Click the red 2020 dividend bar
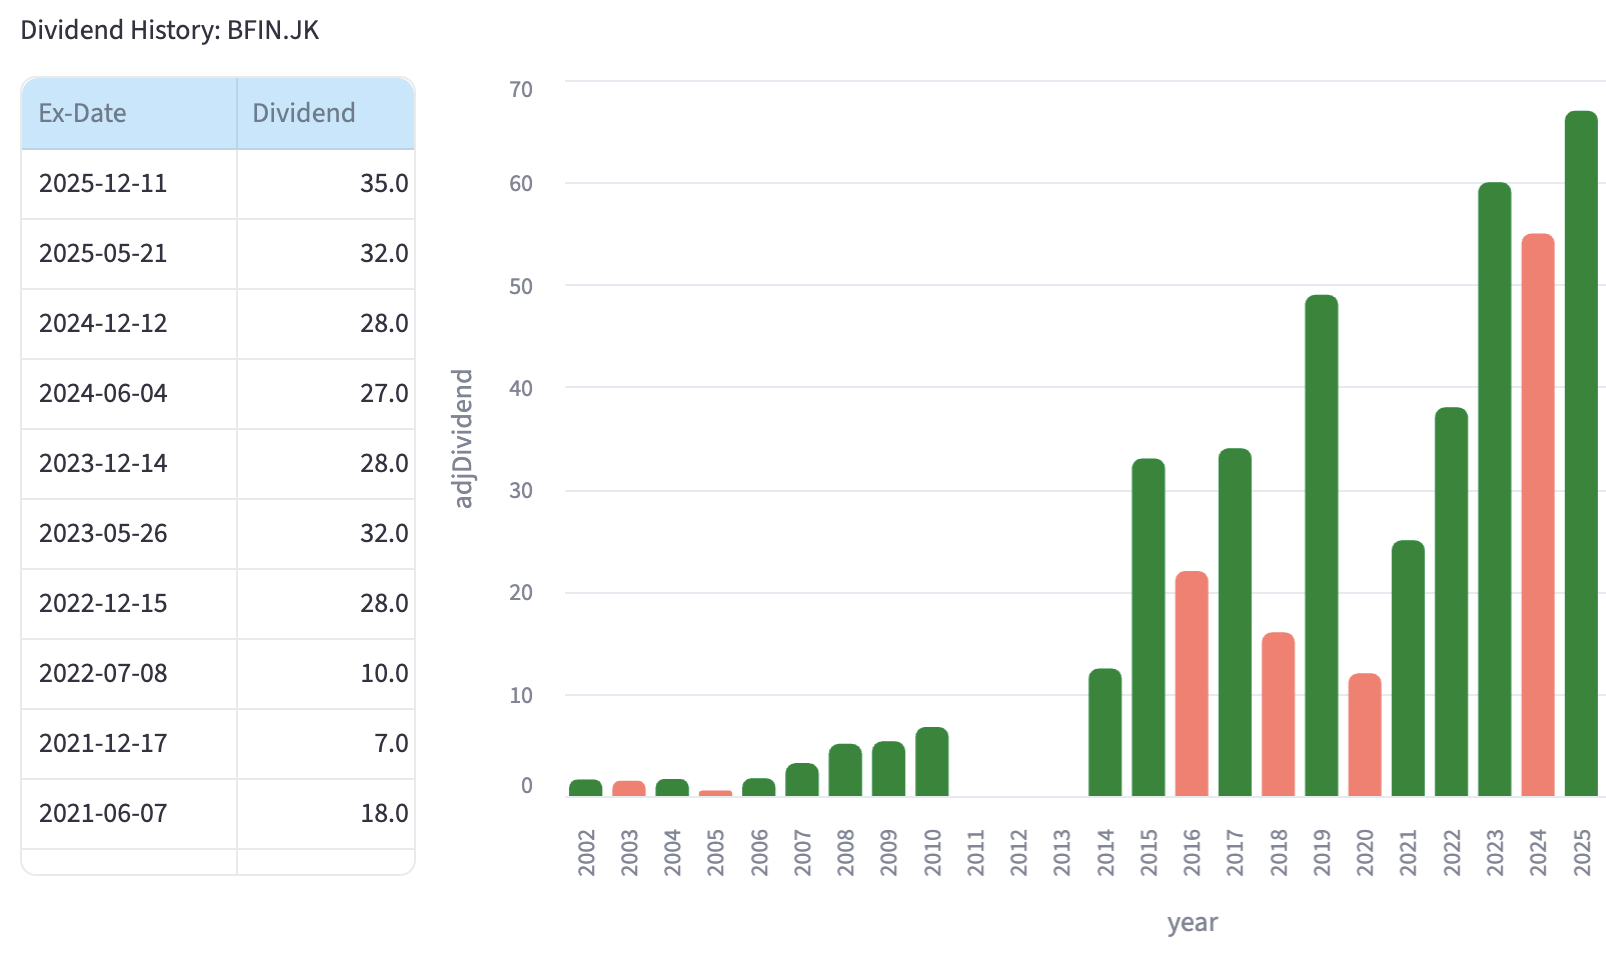Image resolution: width=1606 pixels, height=962 pixels. 1364,734
